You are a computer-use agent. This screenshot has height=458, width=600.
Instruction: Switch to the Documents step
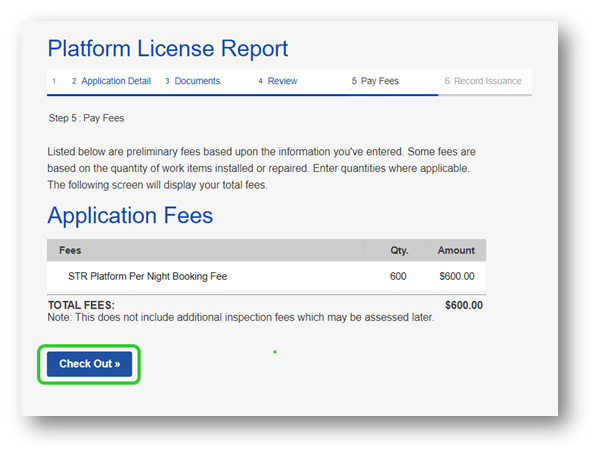[x=192, y=81]
